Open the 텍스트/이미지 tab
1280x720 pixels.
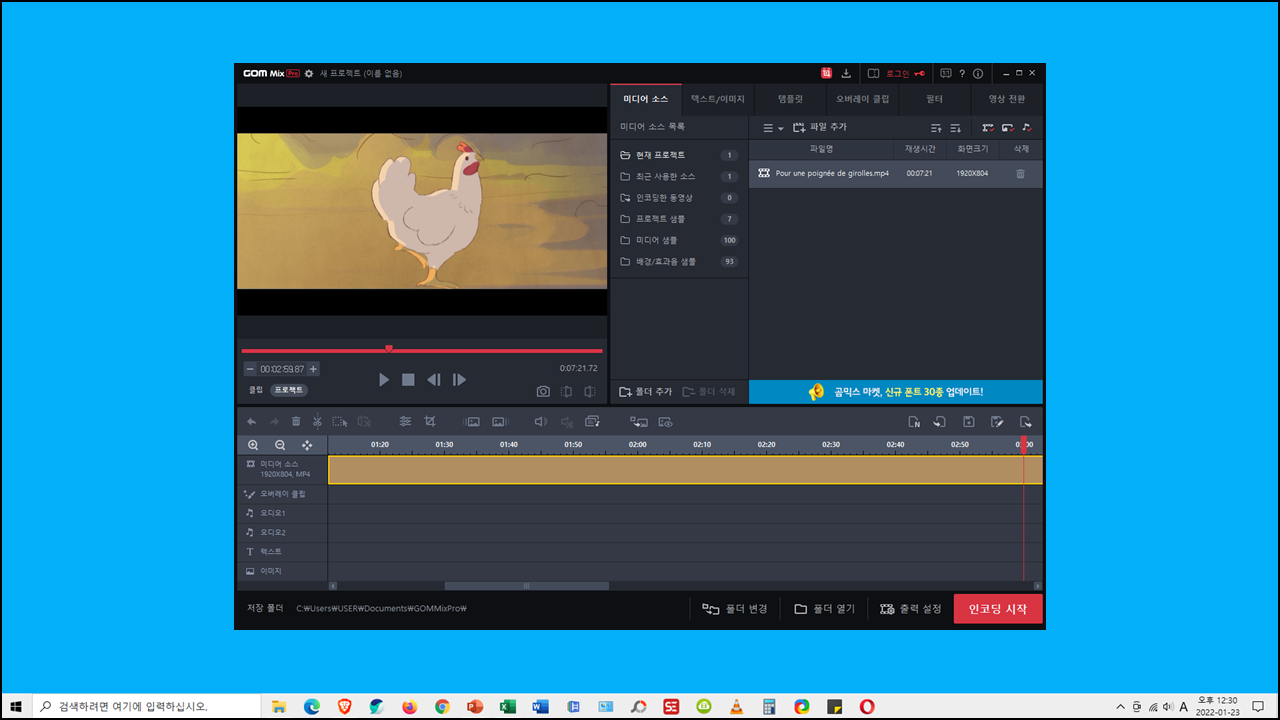click(718, 99)
